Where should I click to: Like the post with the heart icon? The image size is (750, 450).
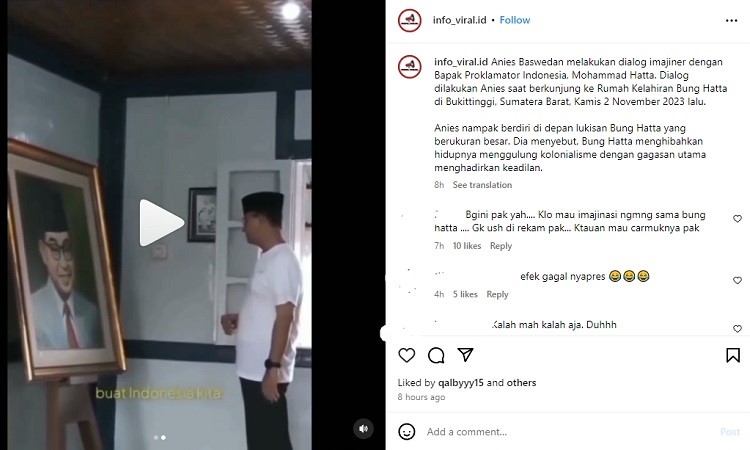click(x=407, y=355)
